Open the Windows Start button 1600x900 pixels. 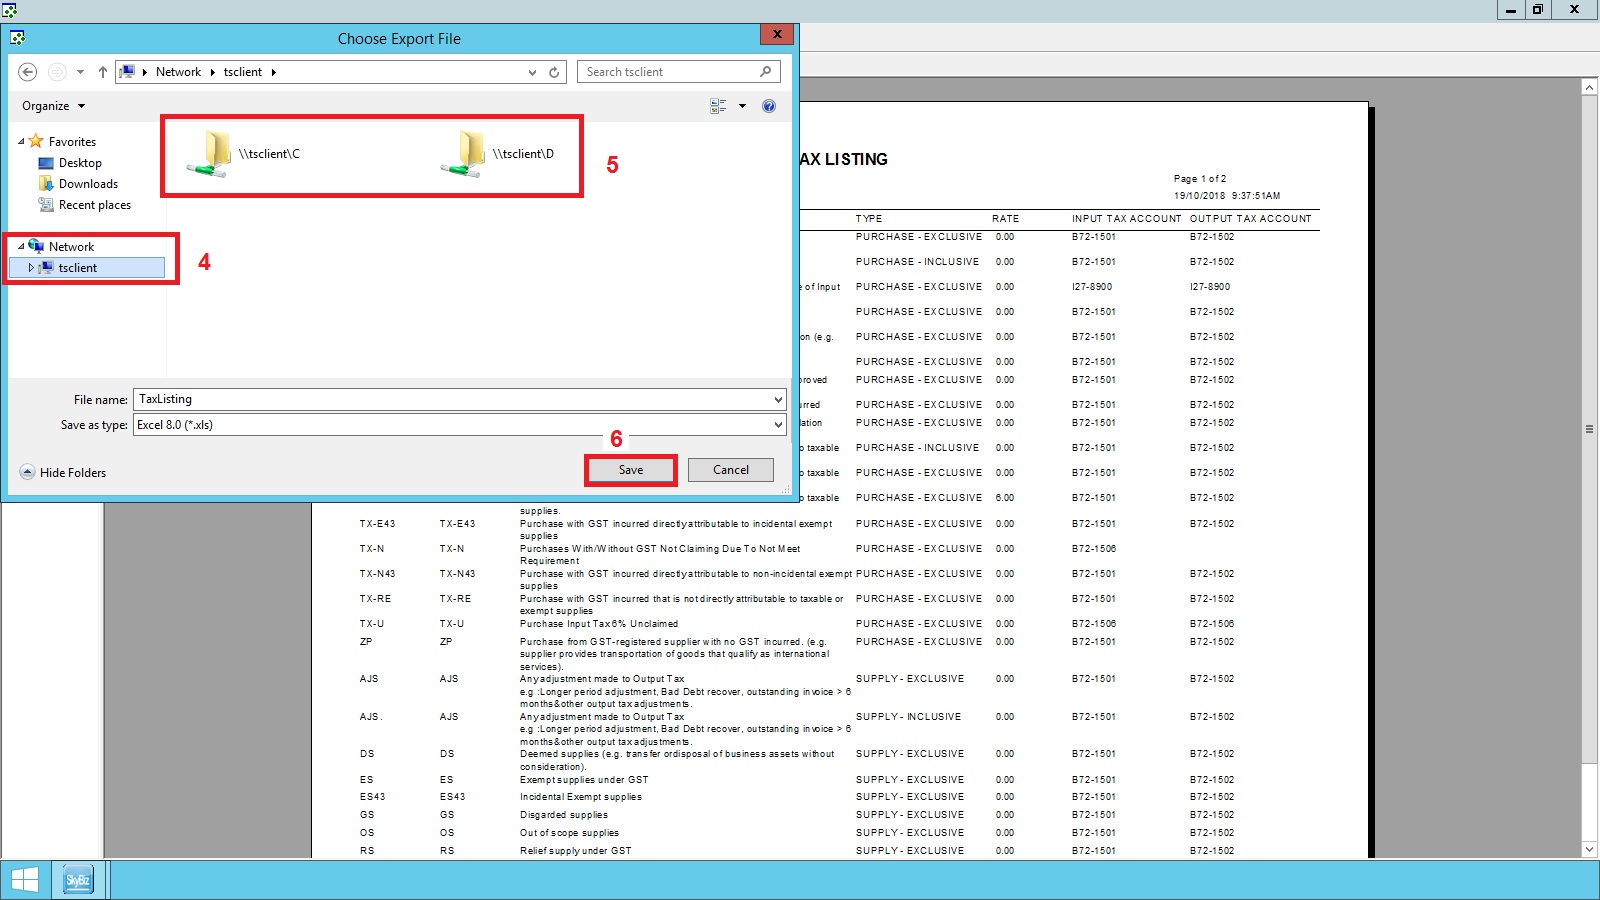[24, 880]
